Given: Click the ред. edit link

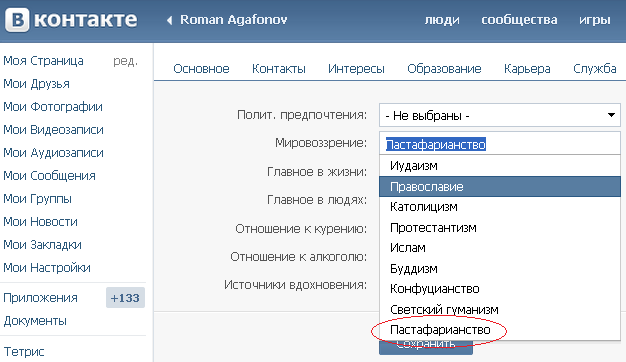Looking at the screenshot, I should (x=125, y=61).
